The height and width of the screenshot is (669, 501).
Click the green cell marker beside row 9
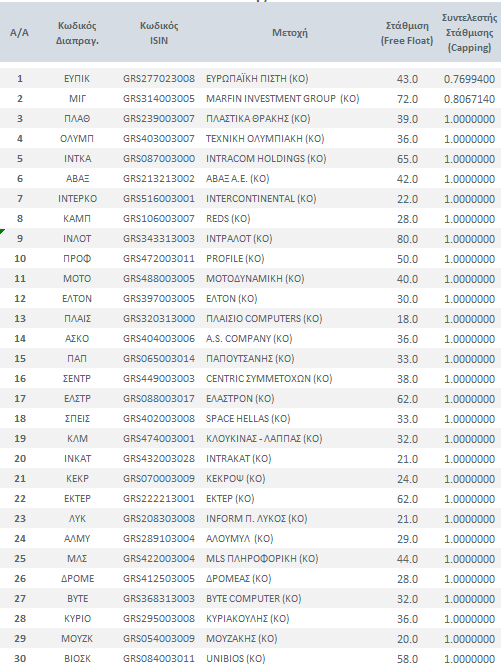point(2,231)
